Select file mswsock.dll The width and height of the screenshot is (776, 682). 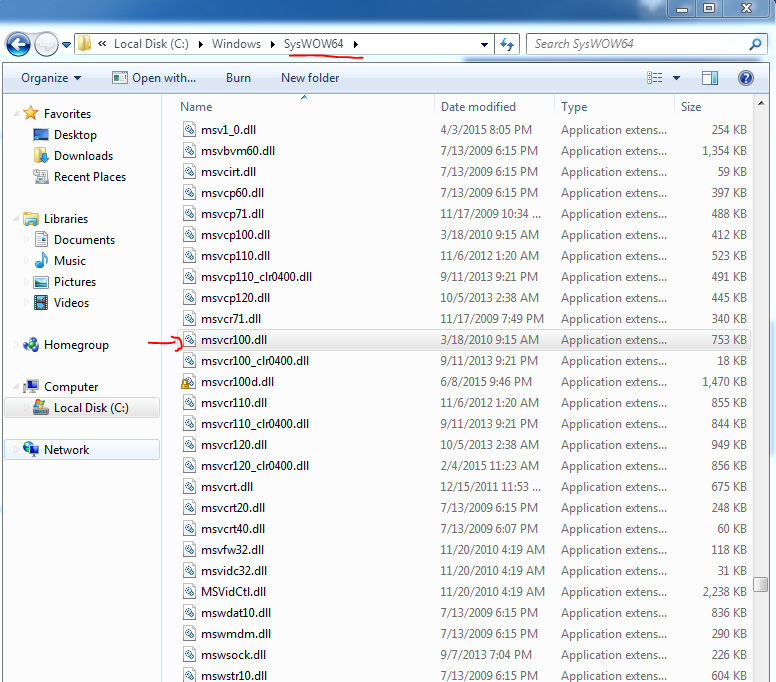[x=233, y=655]
